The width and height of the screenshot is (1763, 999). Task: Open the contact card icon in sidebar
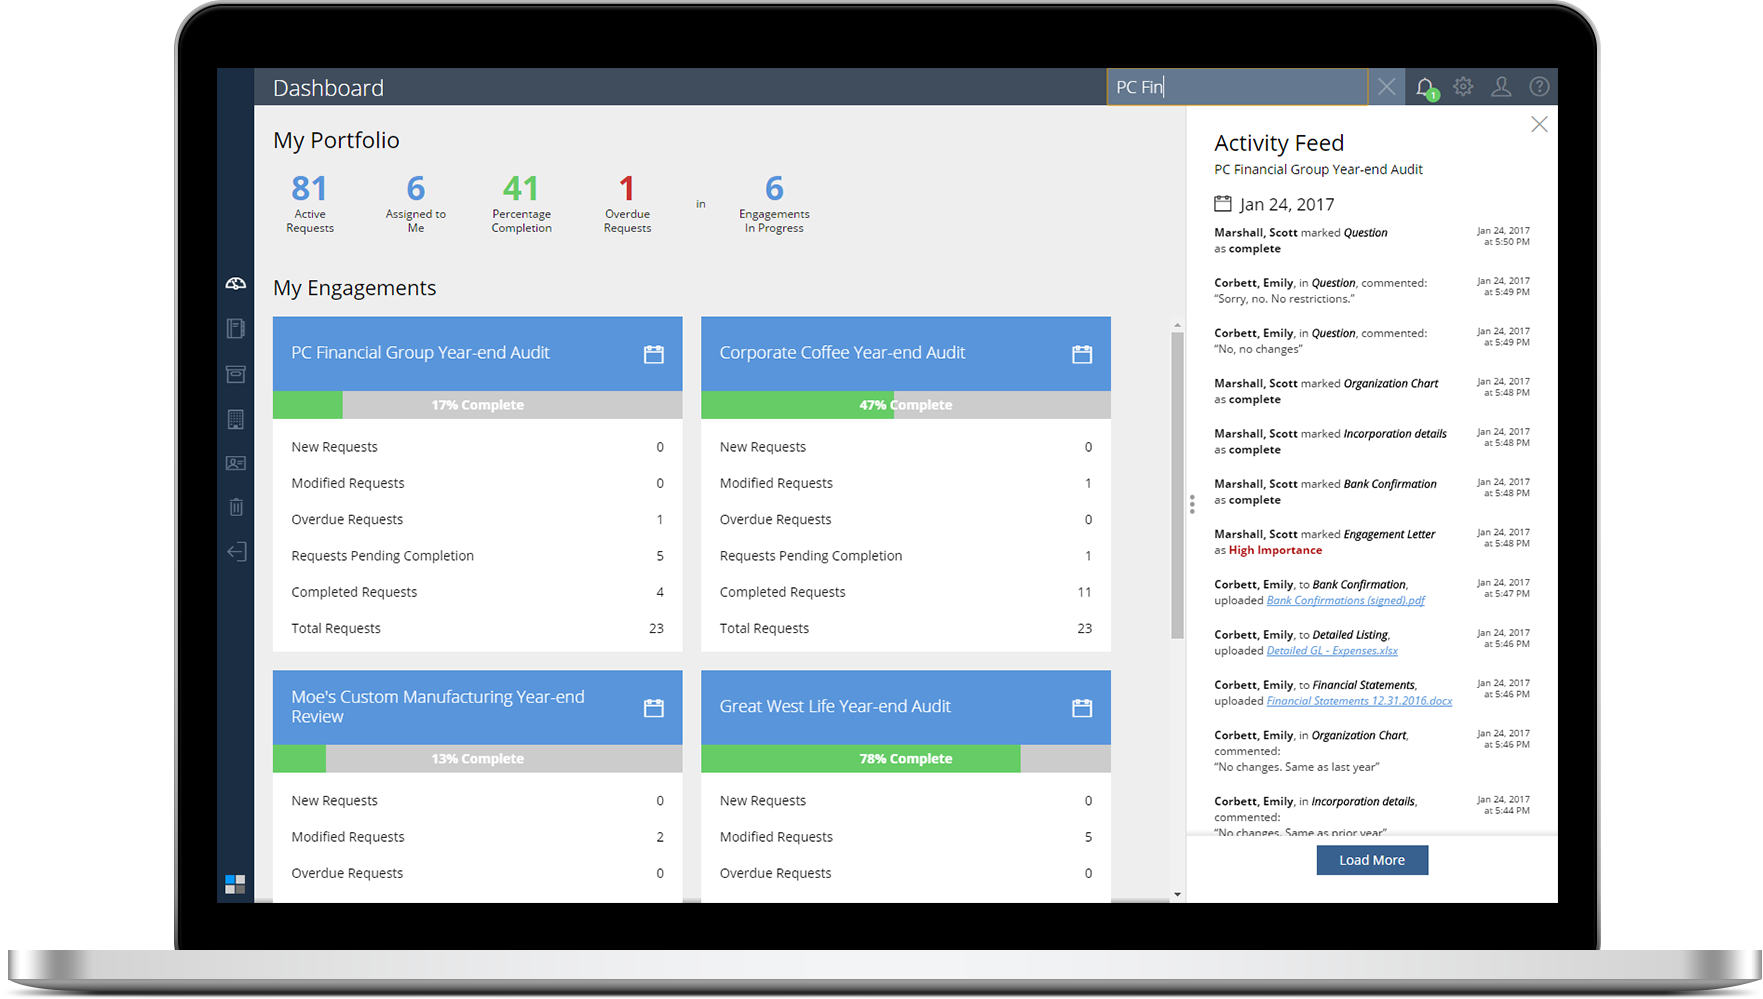point(235,463)
